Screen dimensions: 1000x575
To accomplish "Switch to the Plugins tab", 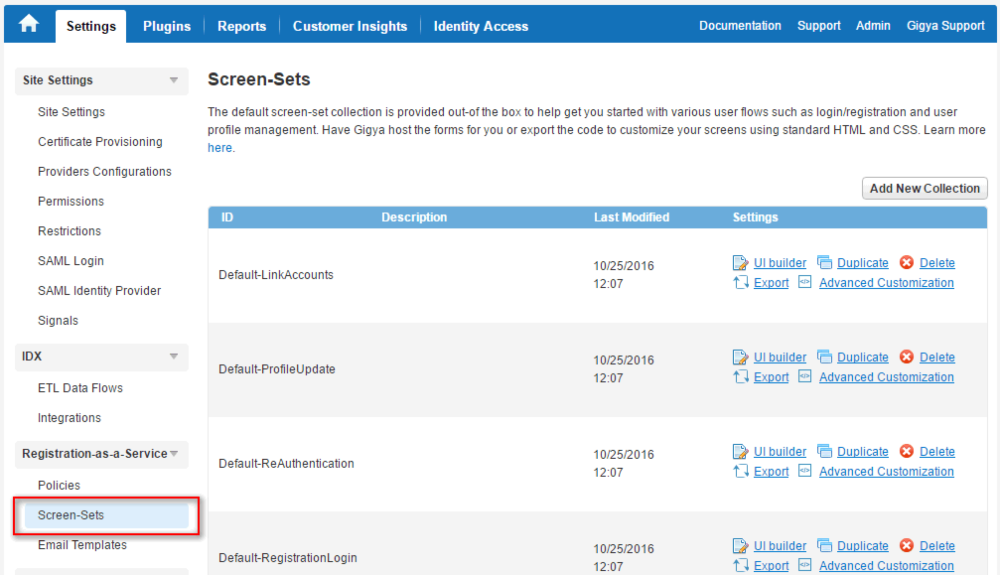I will click(x=166, y=26).
